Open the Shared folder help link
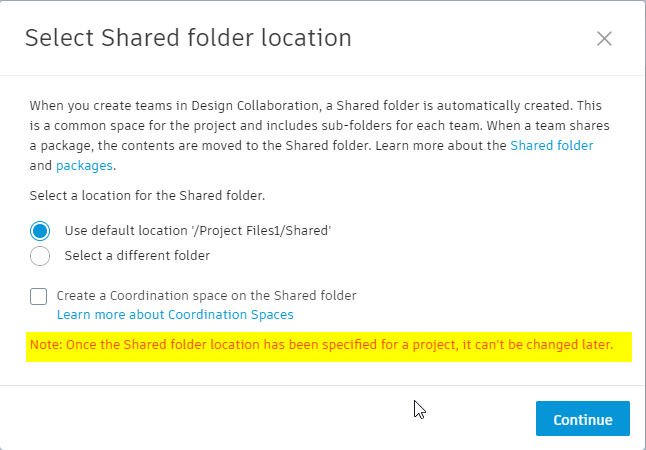 pos(551,145)
